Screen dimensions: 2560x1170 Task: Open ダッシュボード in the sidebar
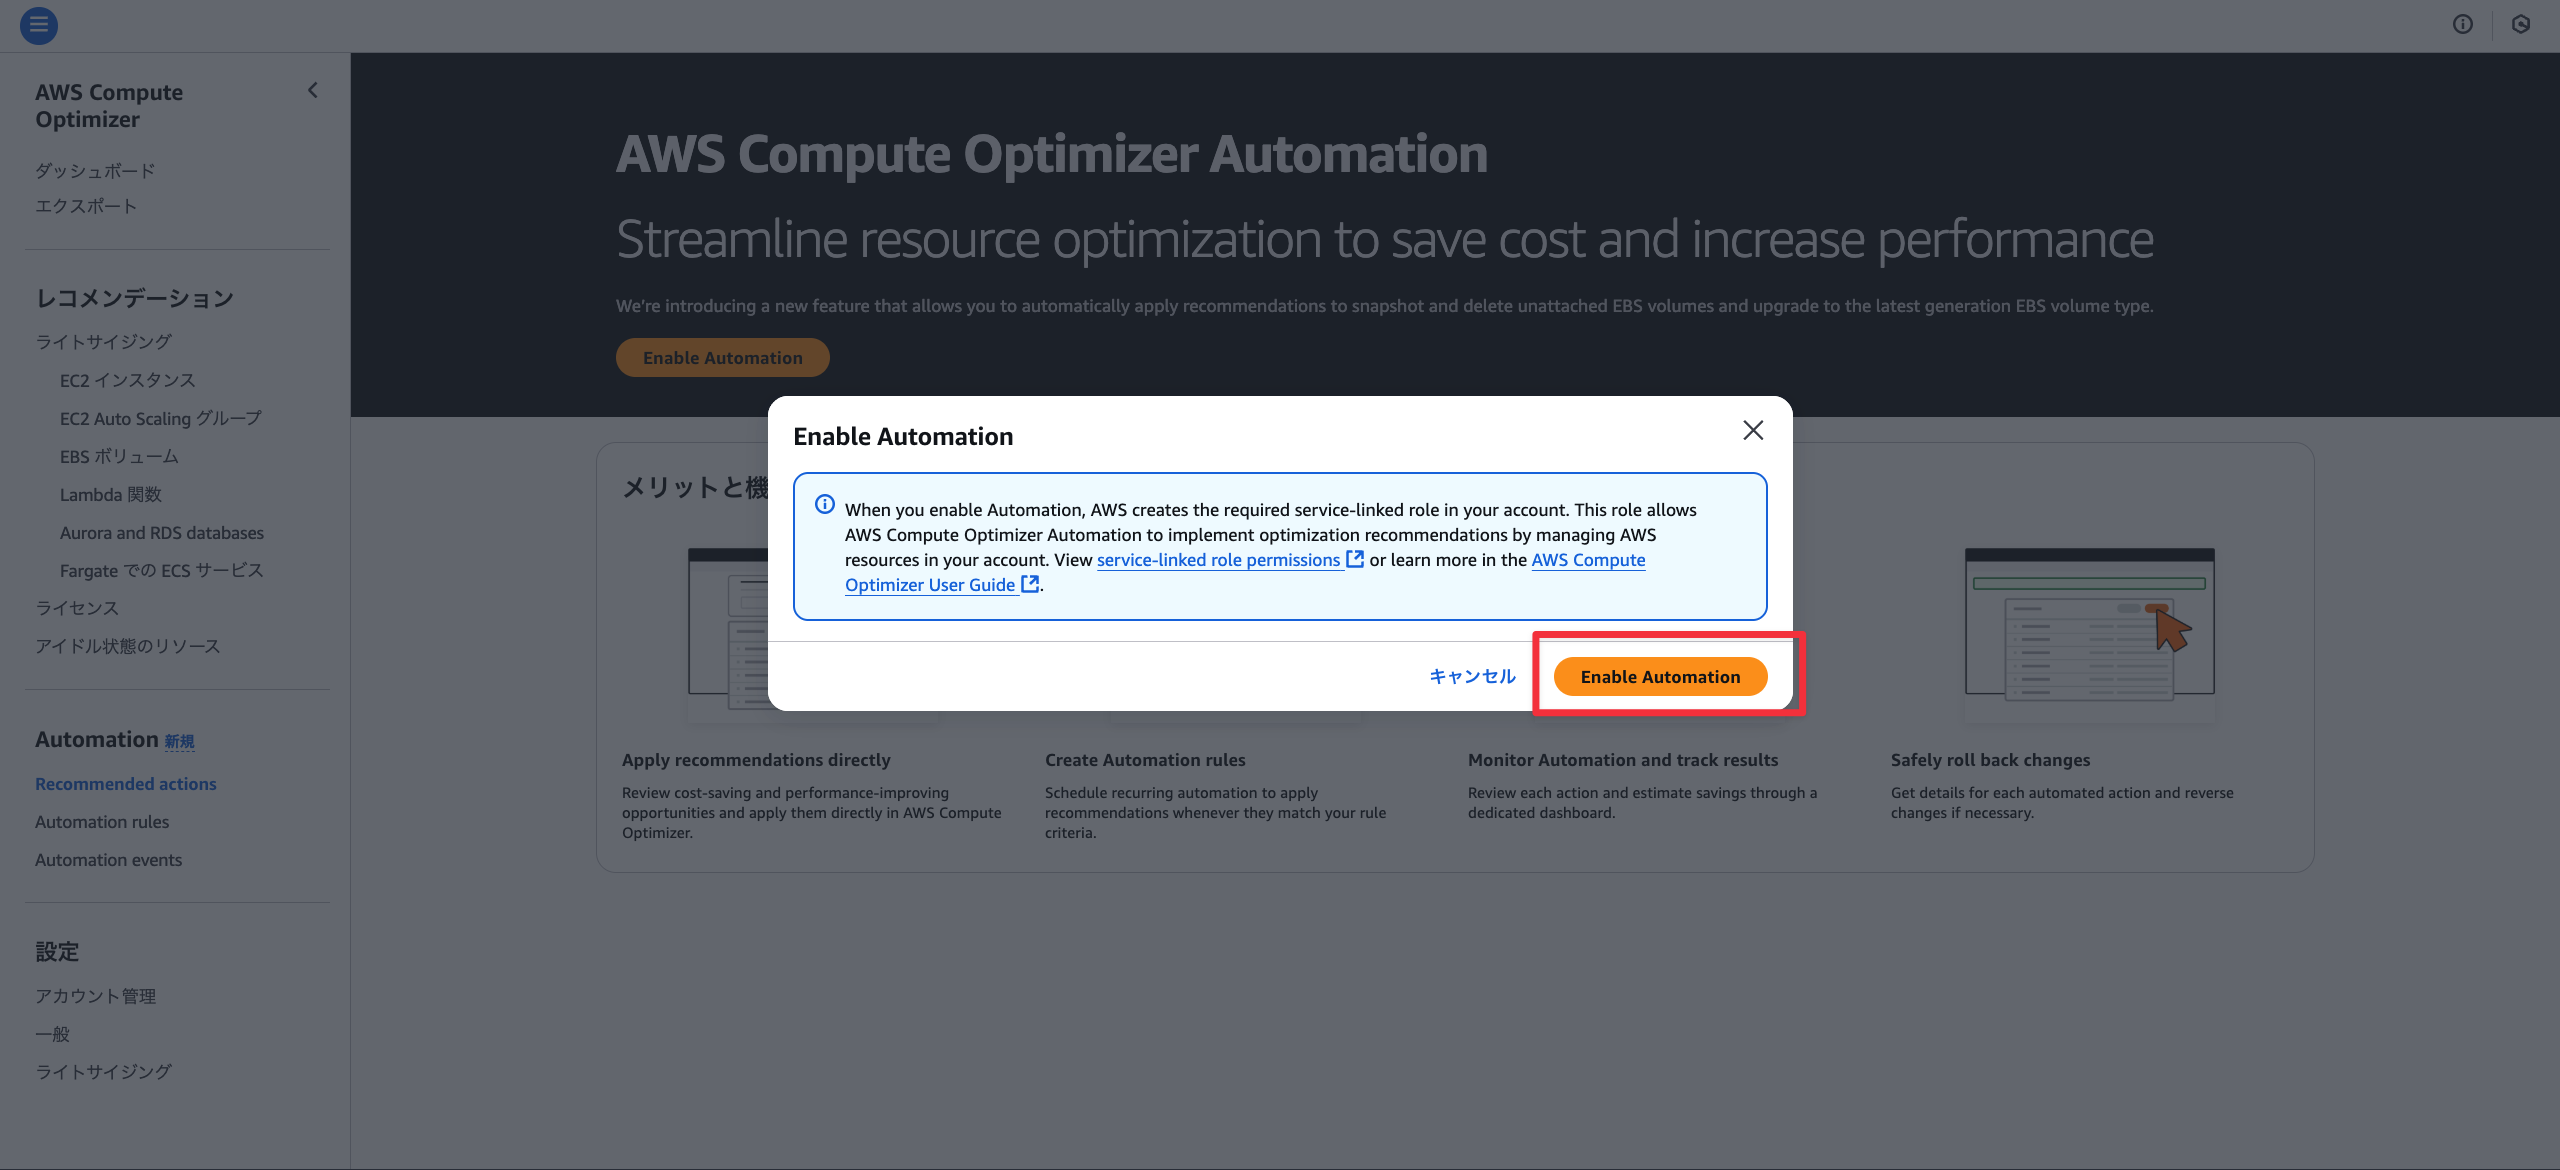[95, 171]
